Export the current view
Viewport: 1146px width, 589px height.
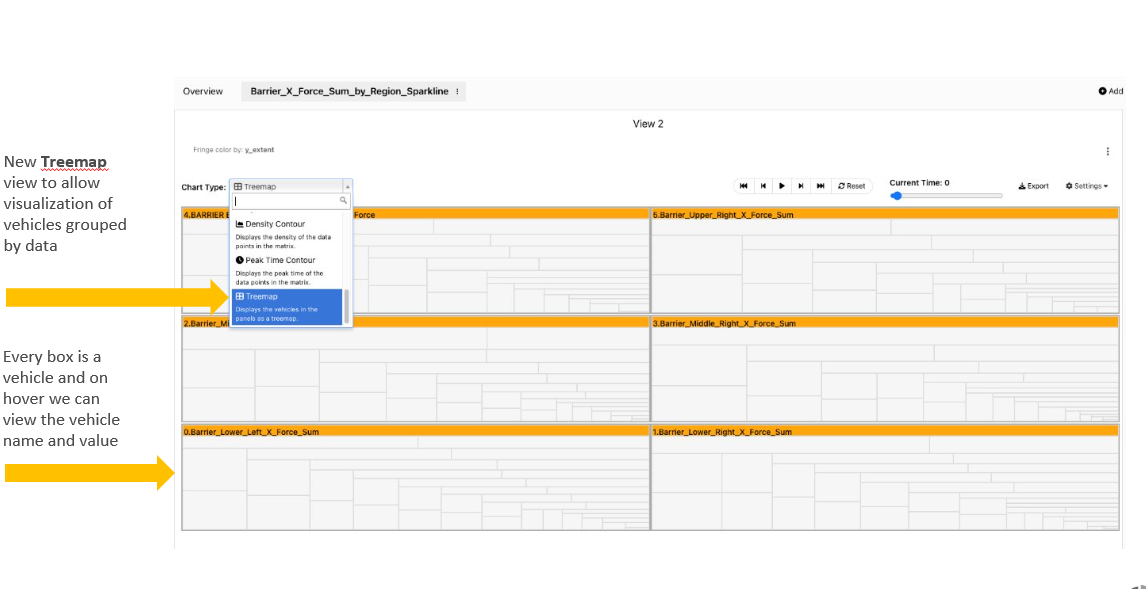click(1033, 186)
